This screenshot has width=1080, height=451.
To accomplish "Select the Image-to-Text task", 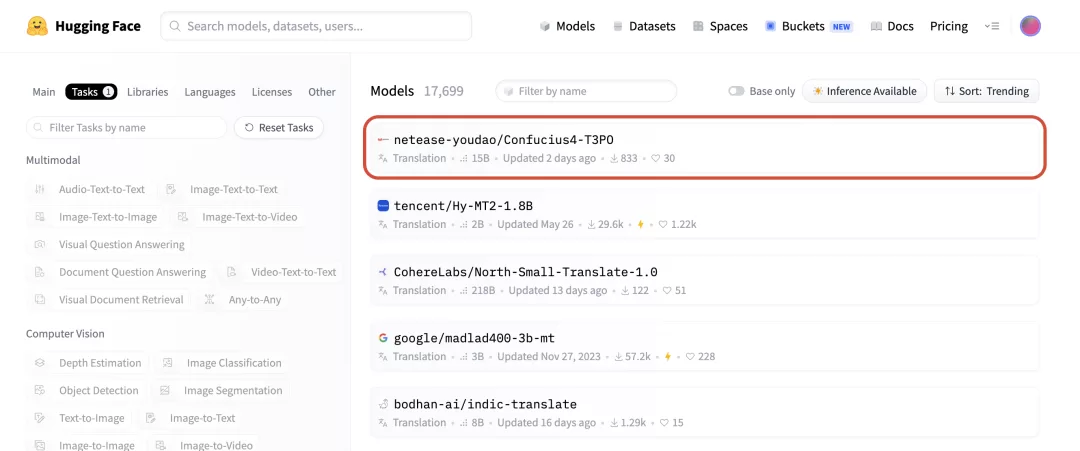I will click(191, 418).
